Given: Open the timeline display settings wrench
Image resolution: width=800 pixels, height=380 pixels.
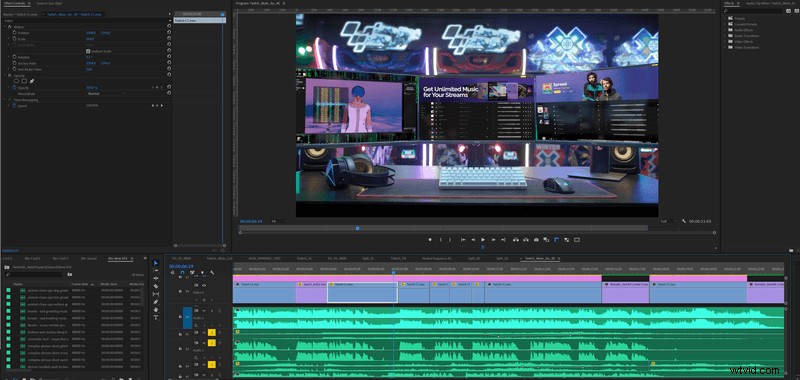Looking at the screenshot, I should [x=212, y=272].
